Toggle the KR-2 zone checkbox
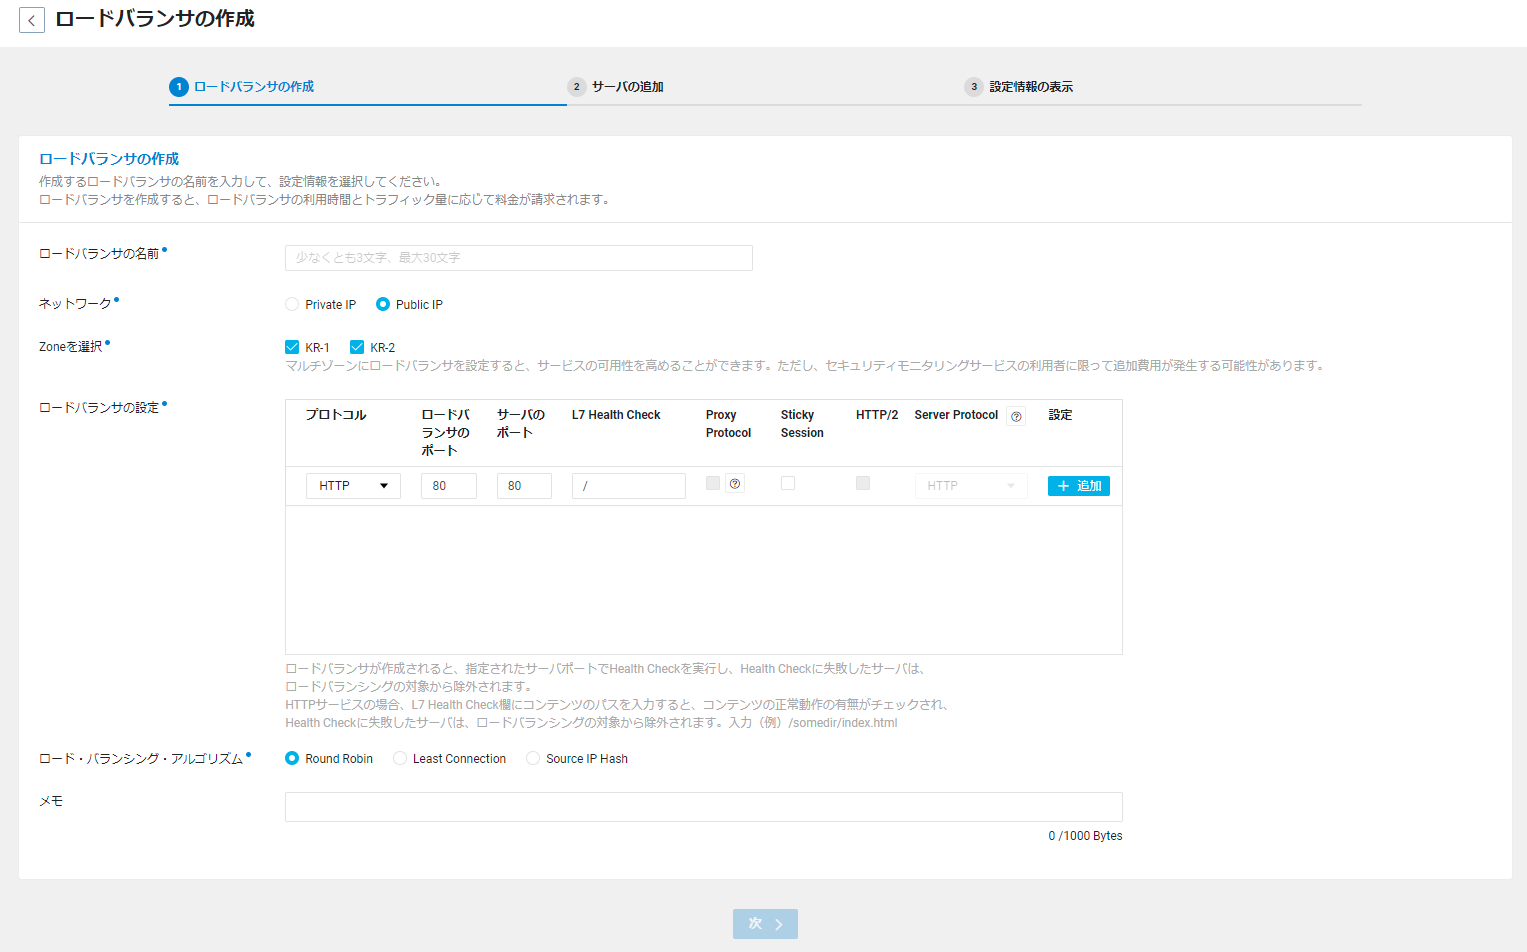This screenshot has width=1527, height=952. (x=357, y=347)
